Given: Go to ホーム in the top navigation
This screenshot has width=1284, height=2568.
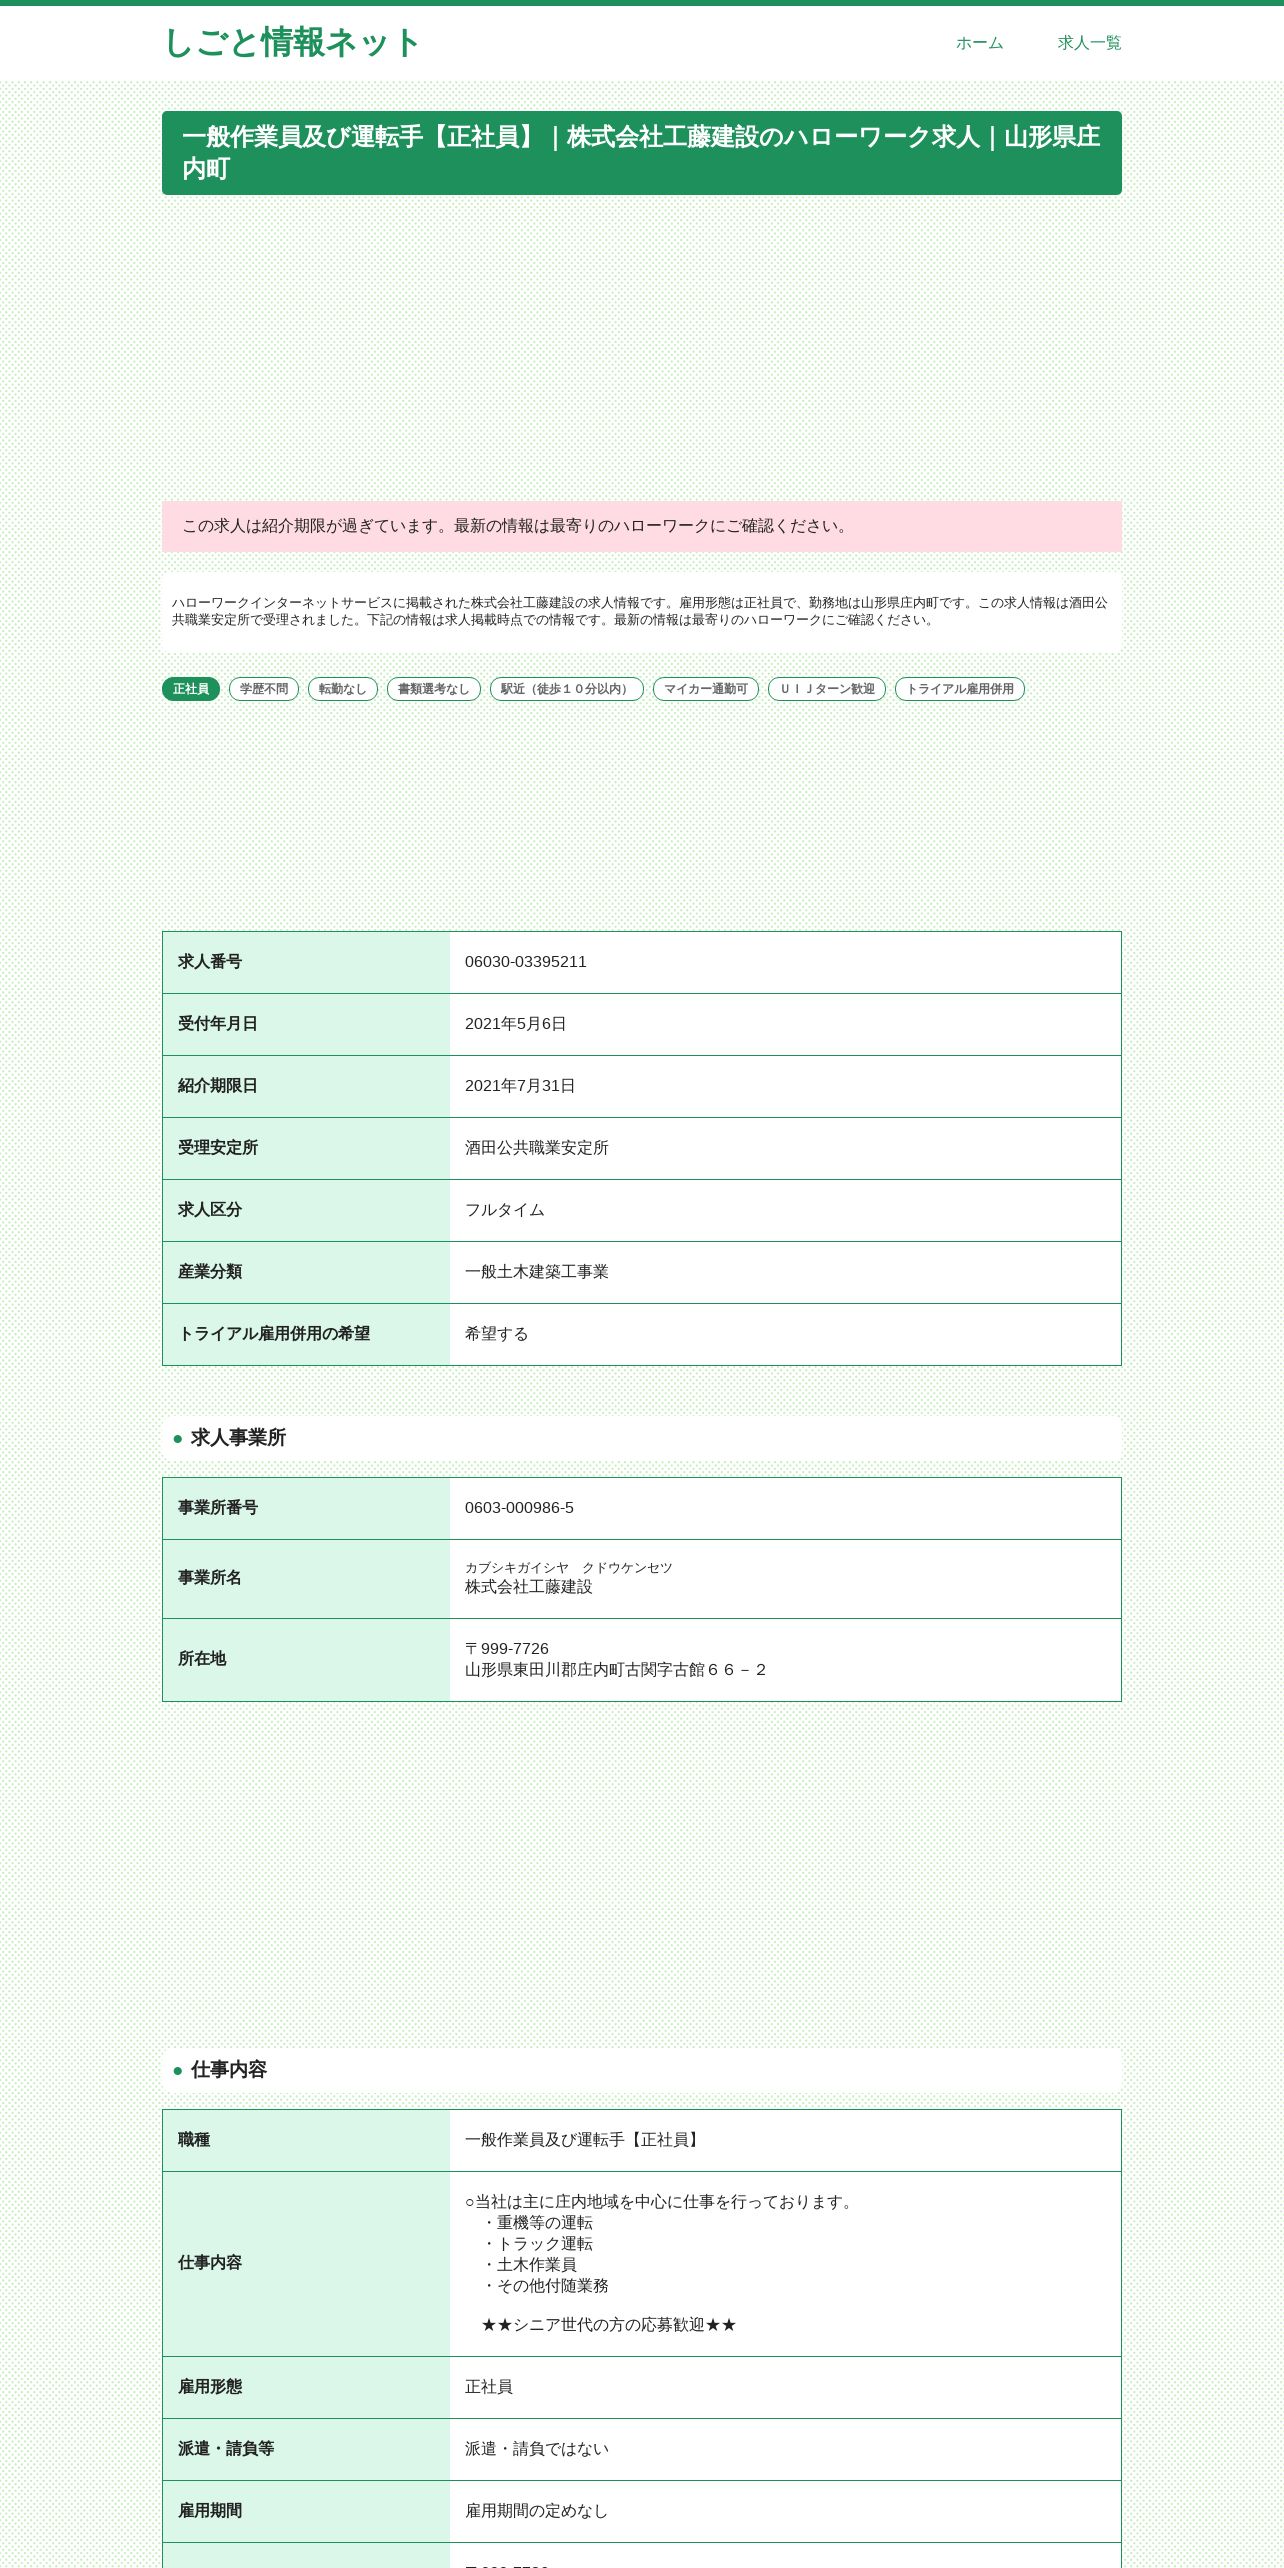Looking at the screenshot, I should pos(979,43).
